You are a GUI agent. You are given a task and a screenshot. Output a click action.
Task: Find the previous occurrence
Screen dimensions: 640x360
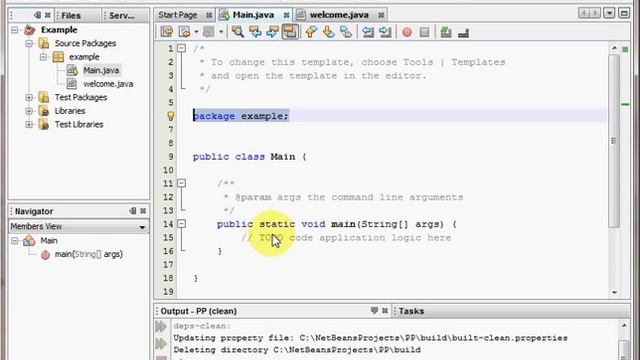(x=255, y=32)
